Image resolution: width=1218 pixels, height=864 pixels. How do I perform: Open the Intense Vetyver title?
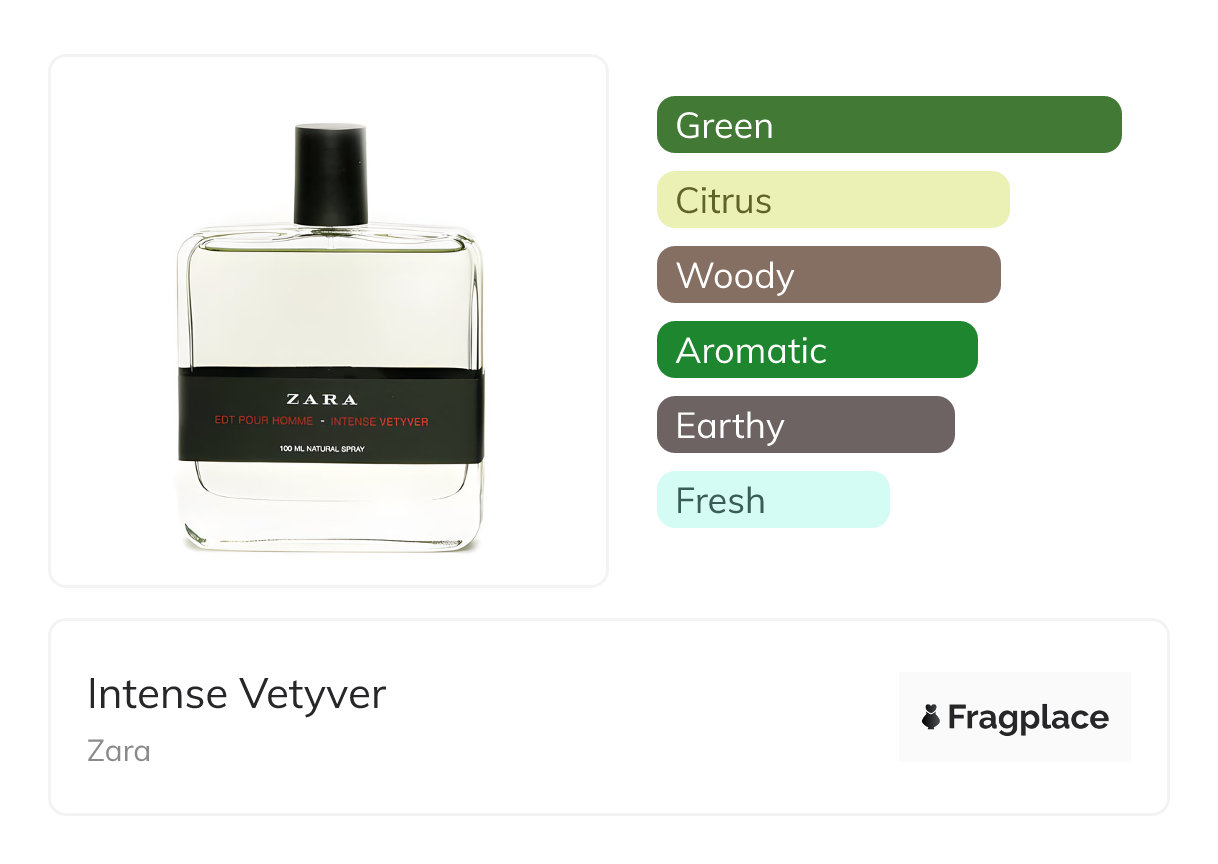(237, 694)
